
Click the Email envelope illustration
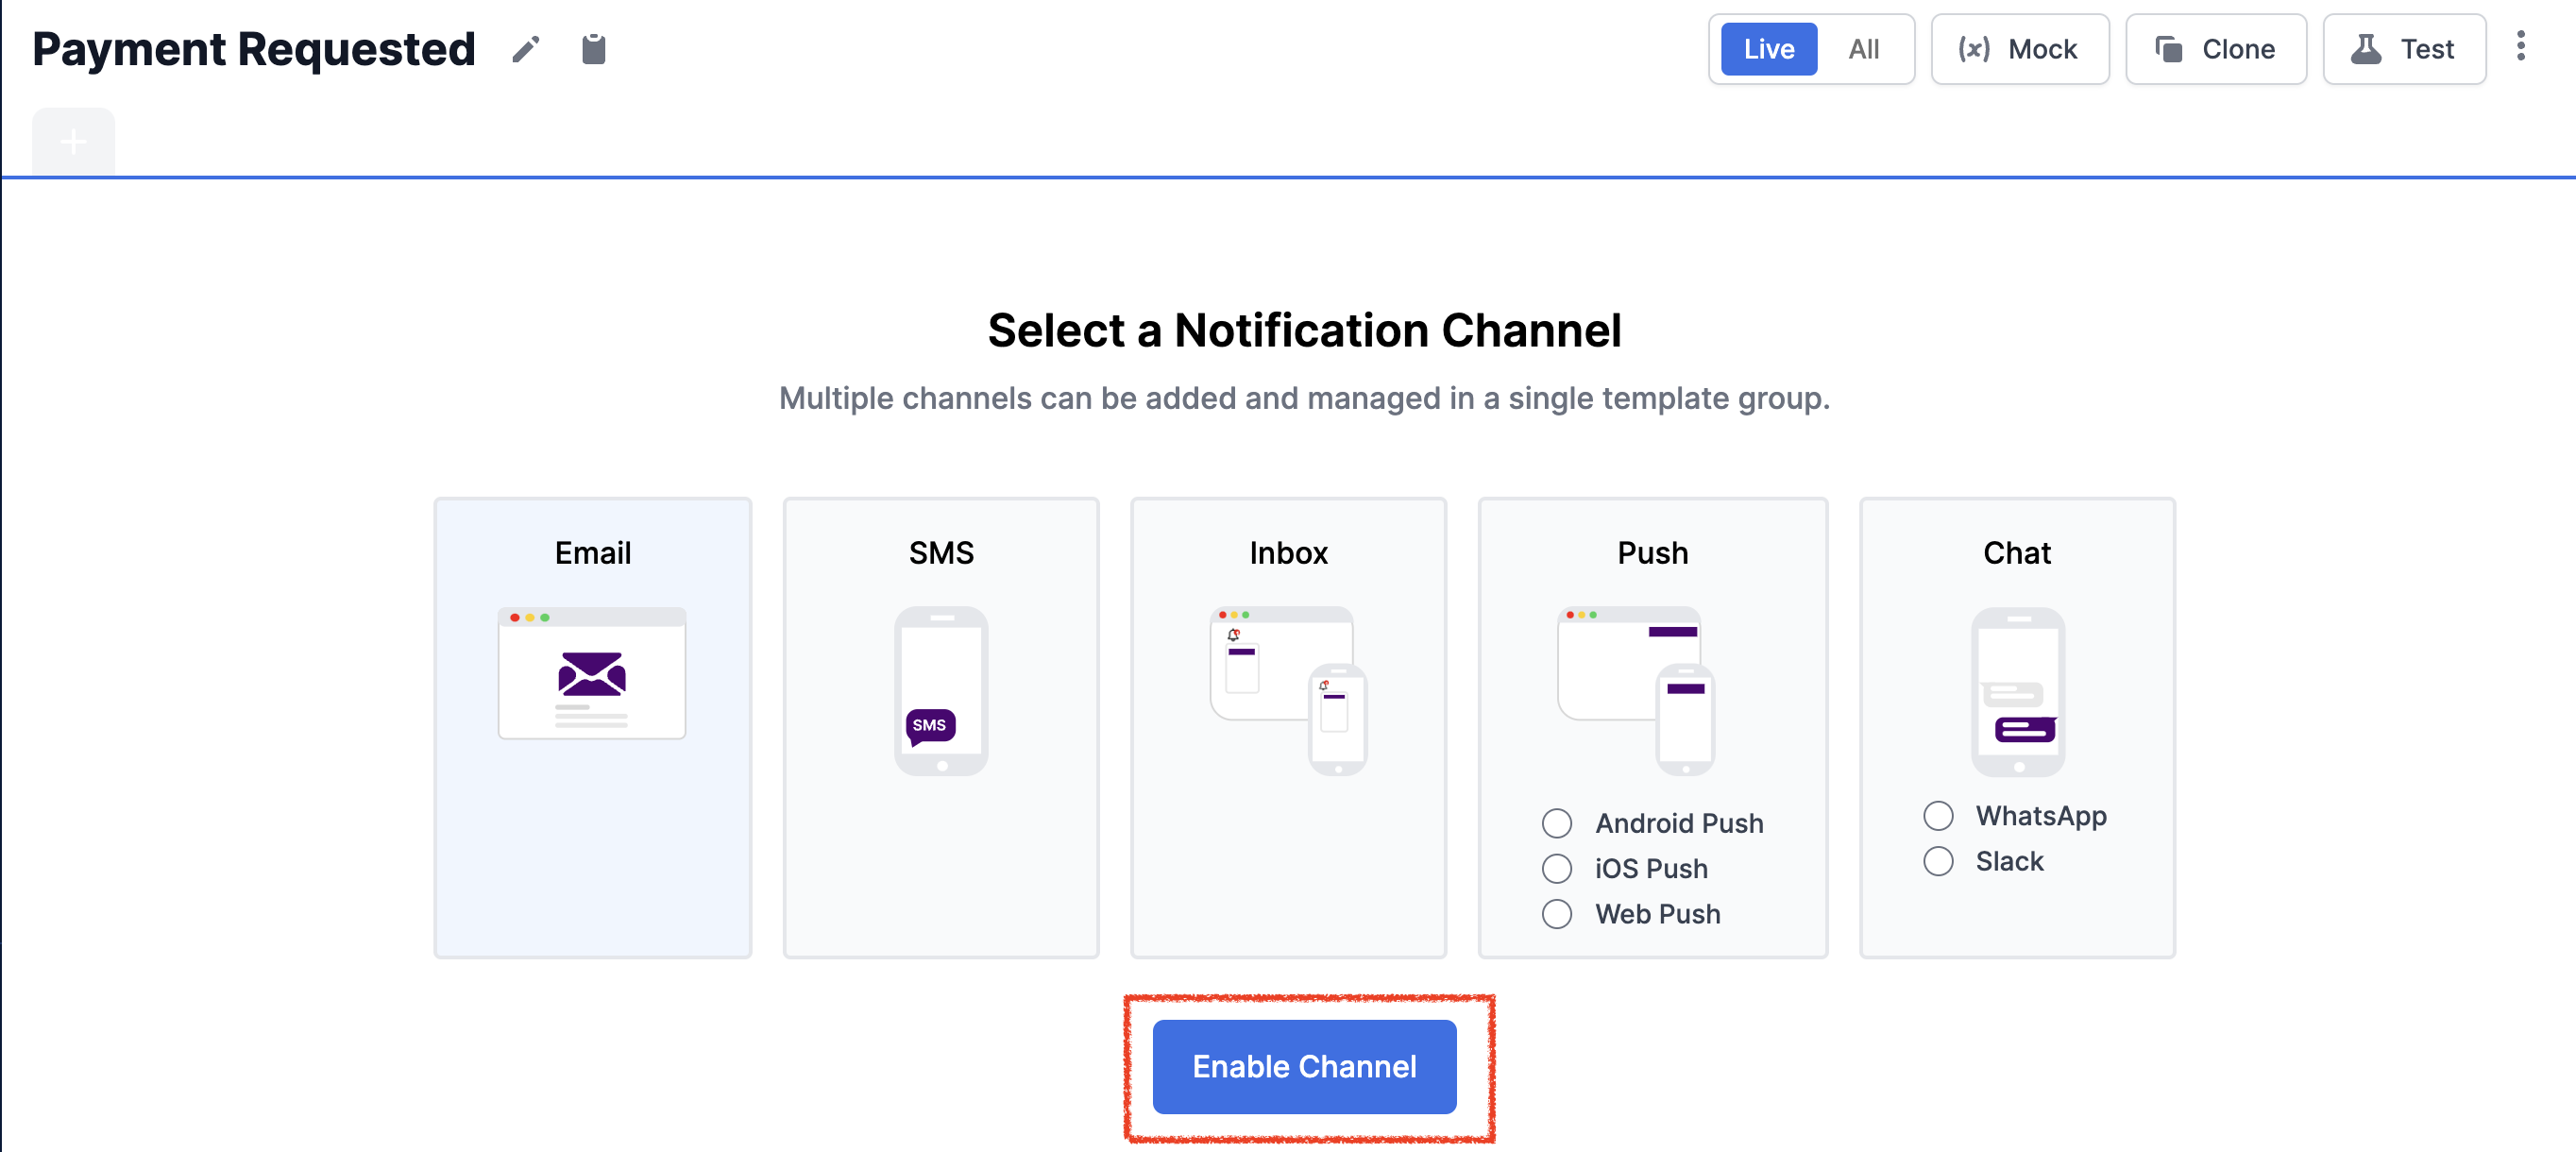592,673
